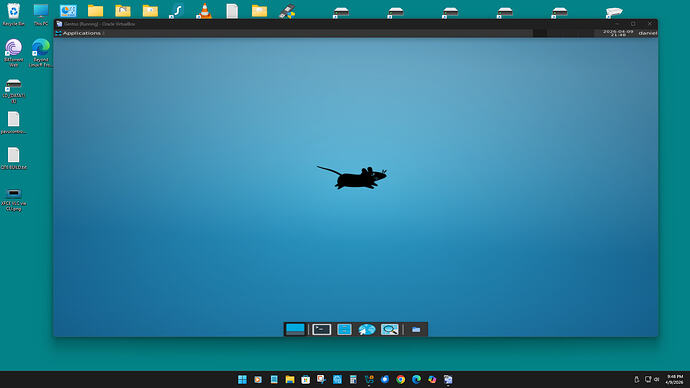Screen dimensions: 690x388
Task: Open Application Finder magnifier icon in dock
Action: pos(389,329)
